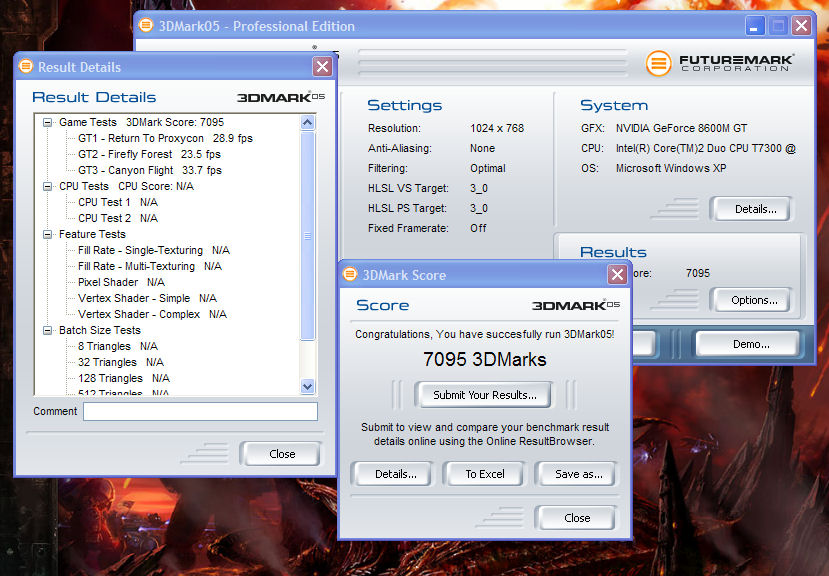The height and width of the screenshot is (576, 829).
Task: Open Options in Results panel
Action: (752, 300)
